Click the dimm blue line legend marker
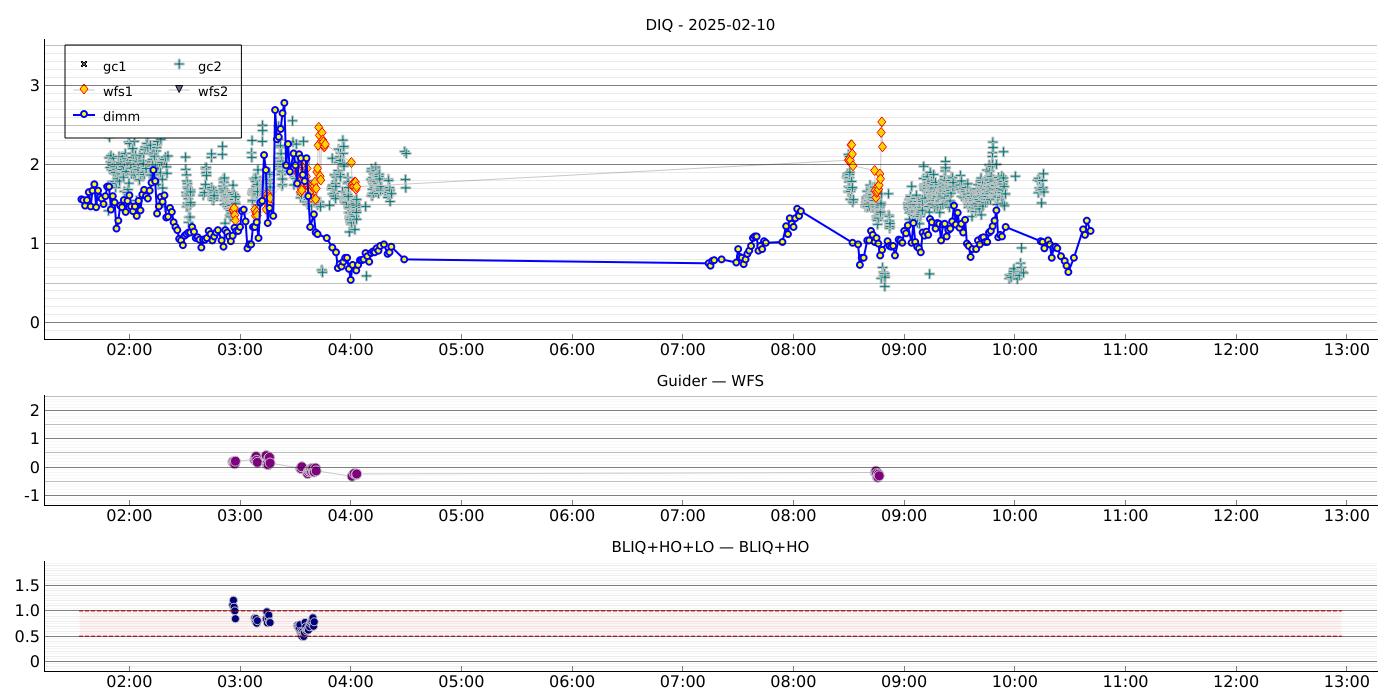Viewport: 1400px width, 700px height. click(84, 115)
